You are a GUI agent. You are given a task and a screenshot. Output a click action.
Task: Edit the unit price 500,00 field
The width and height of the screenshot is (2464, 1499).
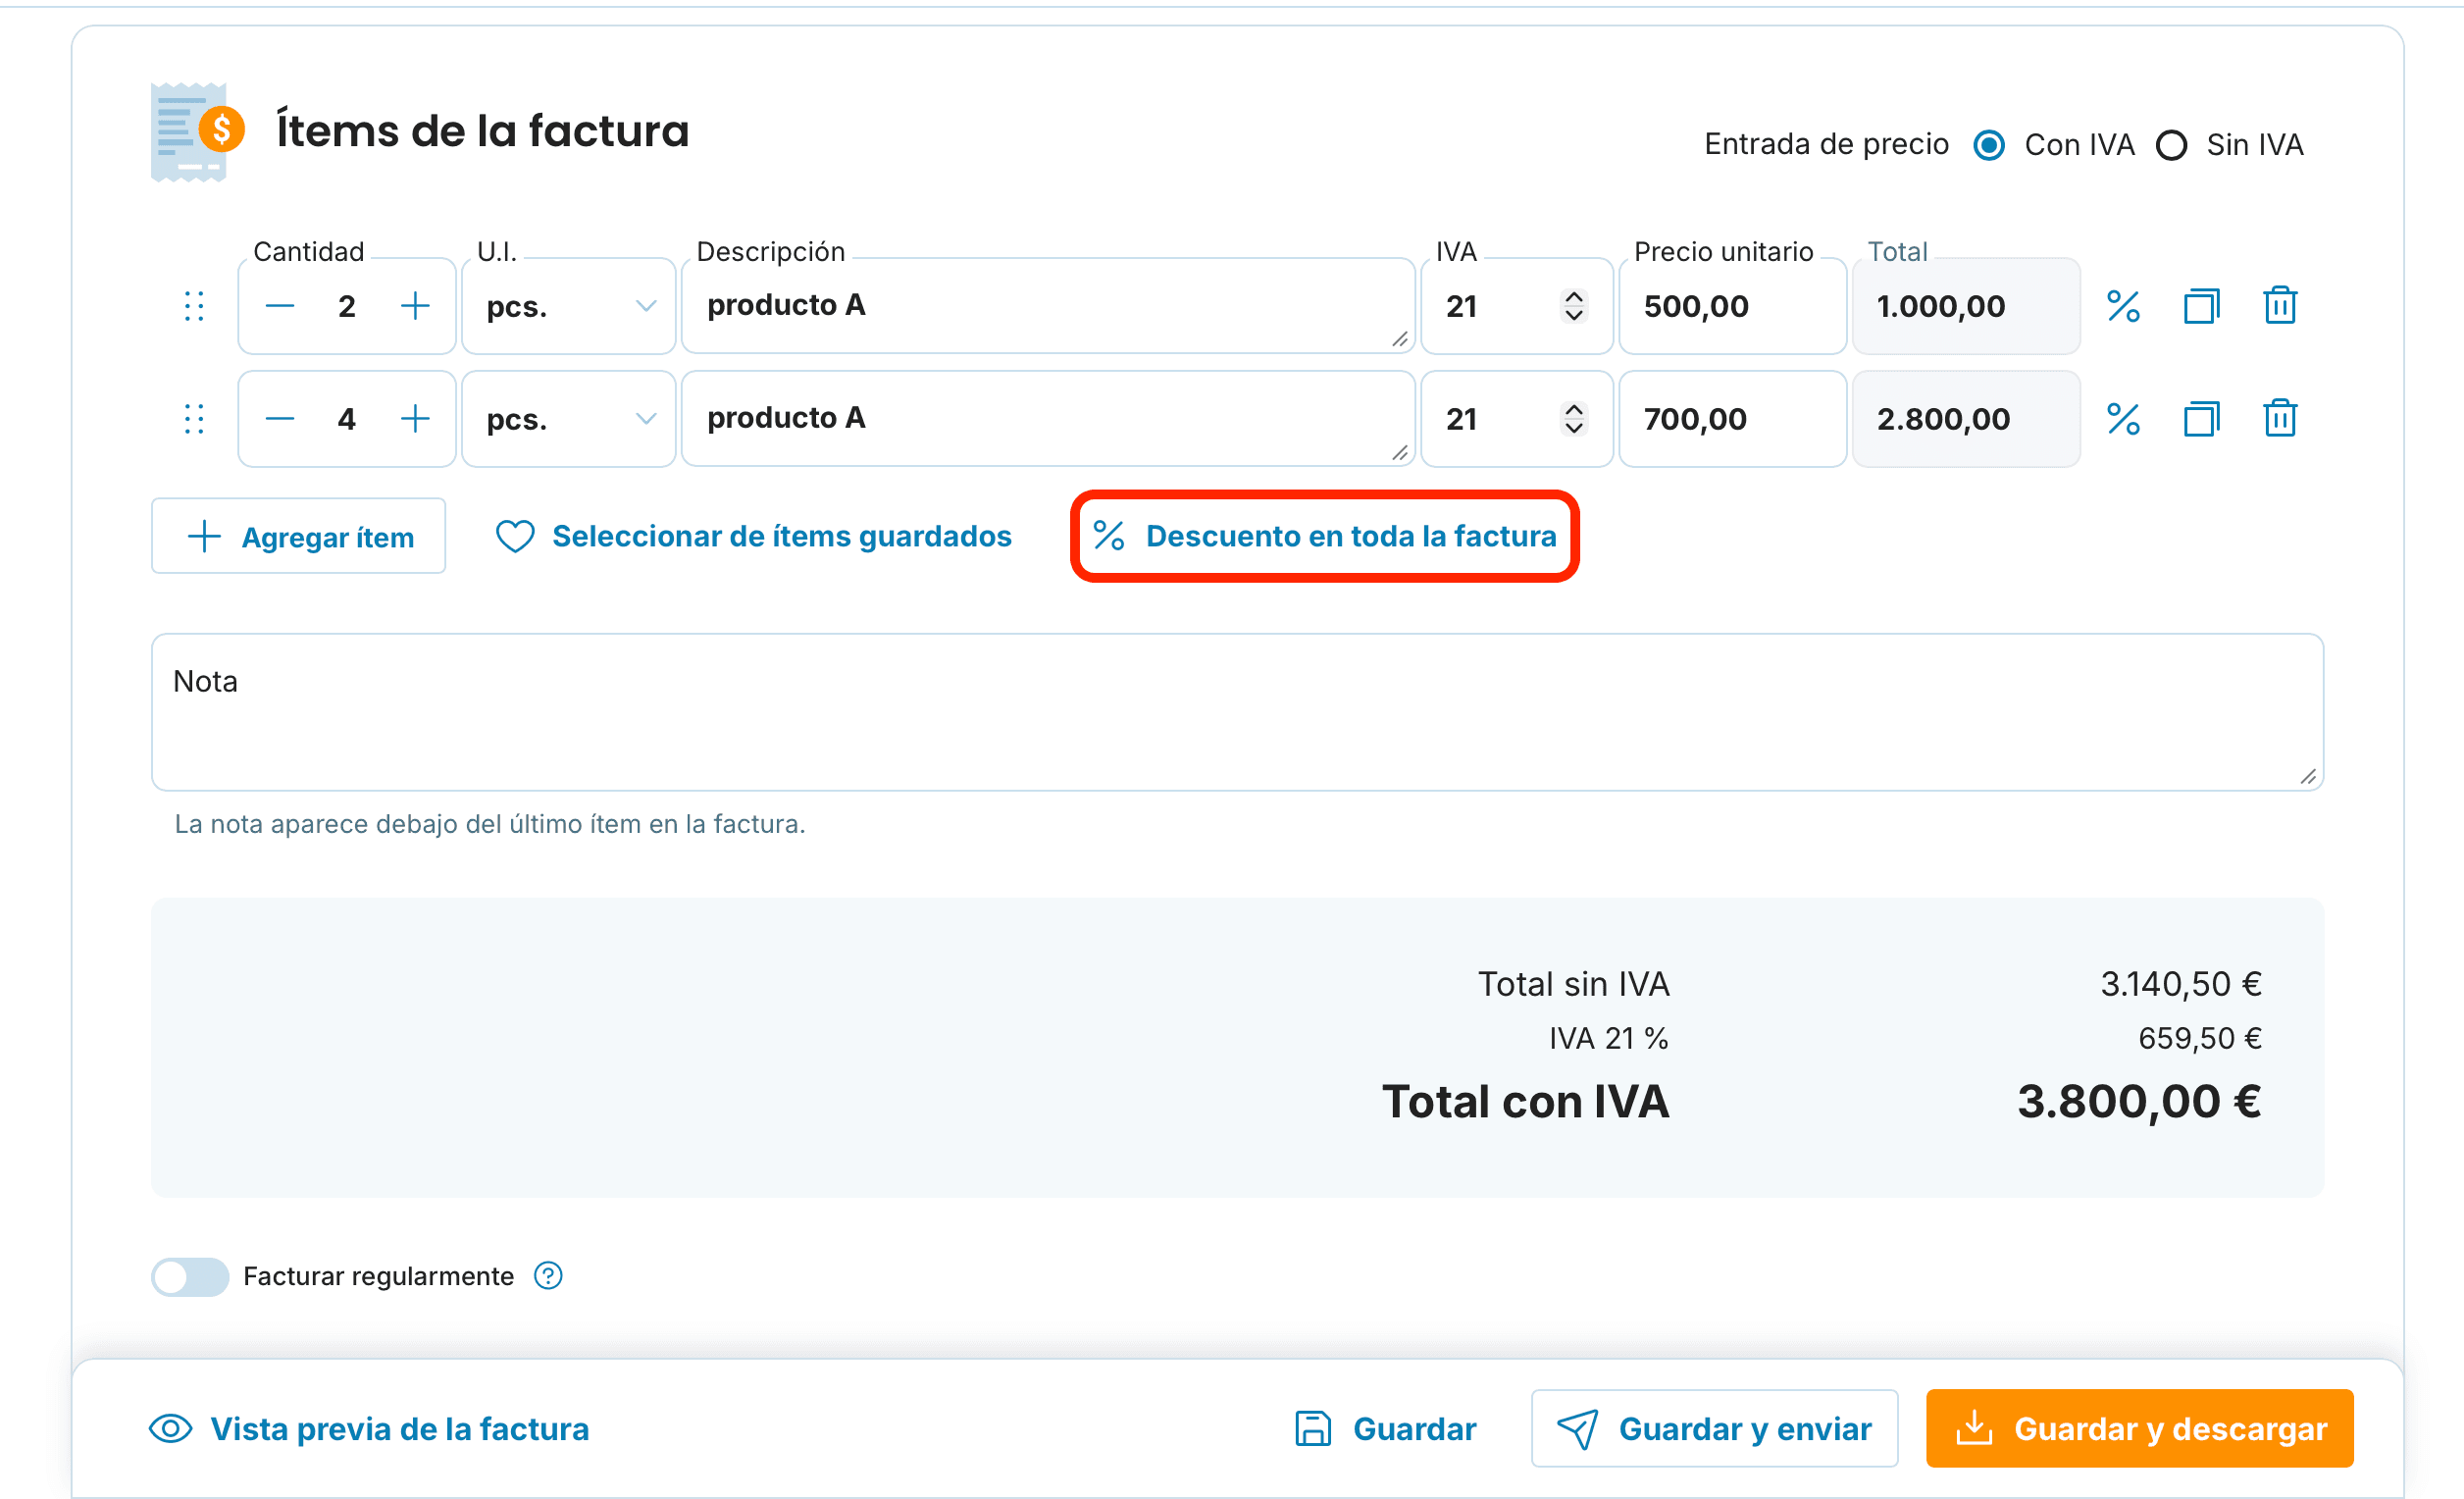(1732, 306)
